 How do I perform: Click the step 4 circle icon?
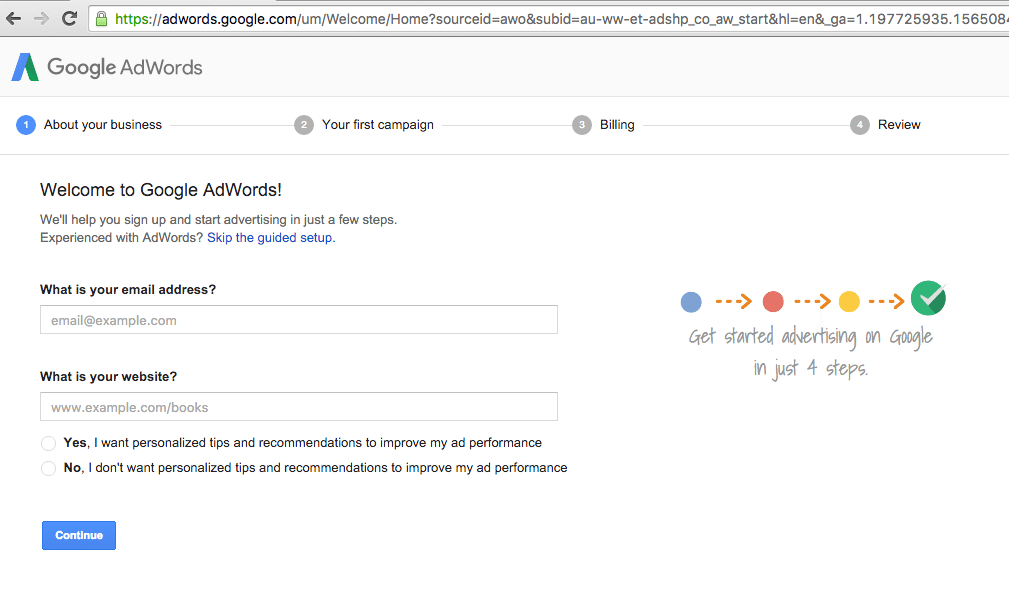coord(860,125)
